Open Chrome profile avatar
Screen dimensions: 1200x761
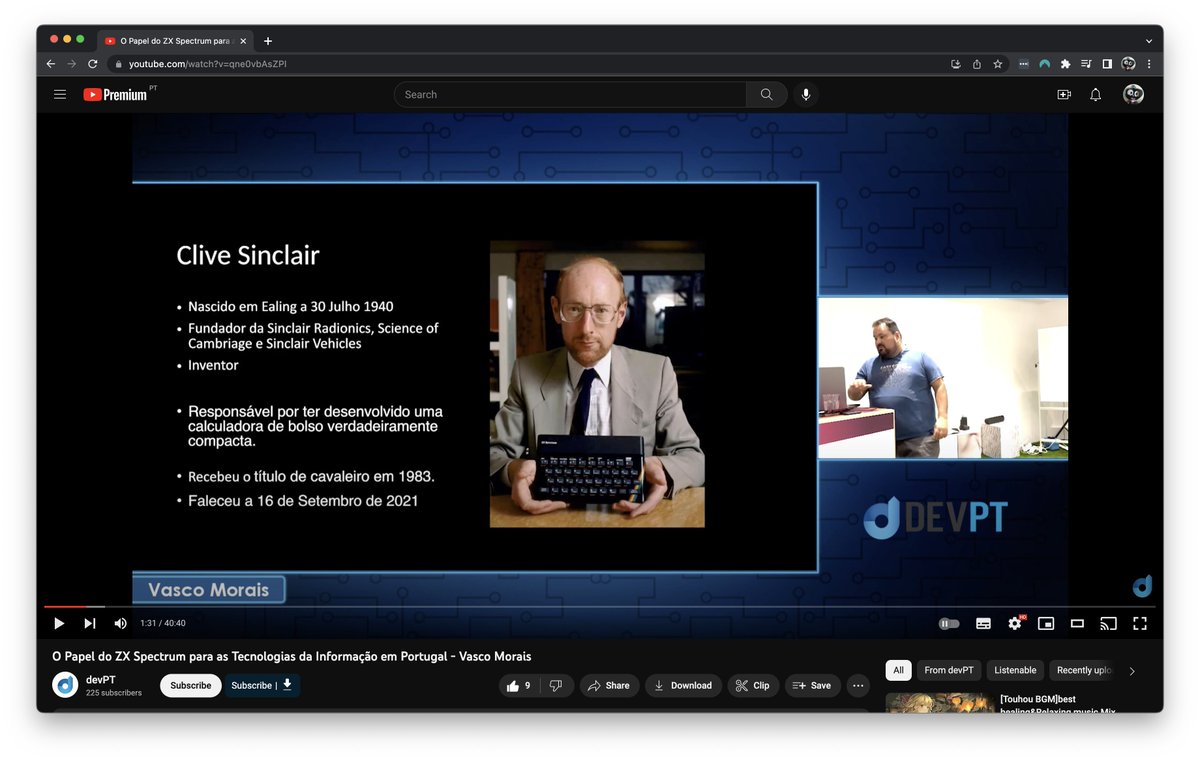coord(1128,64)
